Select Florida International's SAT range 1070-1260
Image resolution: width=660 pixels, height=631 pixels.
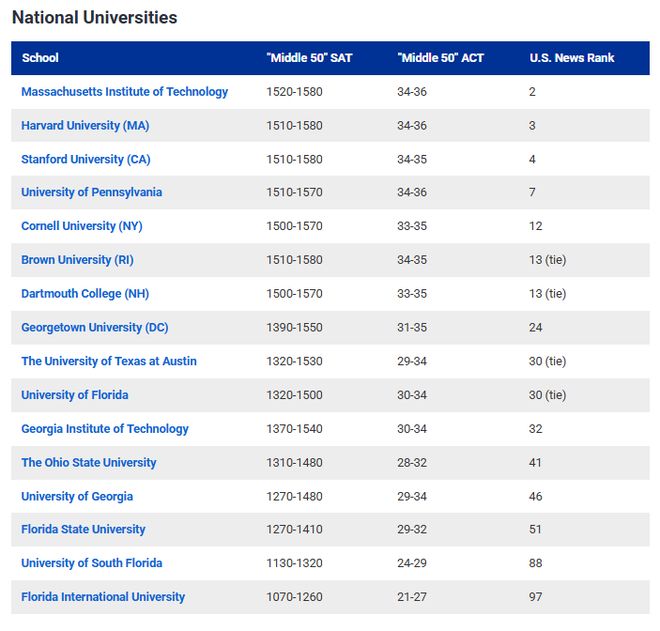(294, 597)
